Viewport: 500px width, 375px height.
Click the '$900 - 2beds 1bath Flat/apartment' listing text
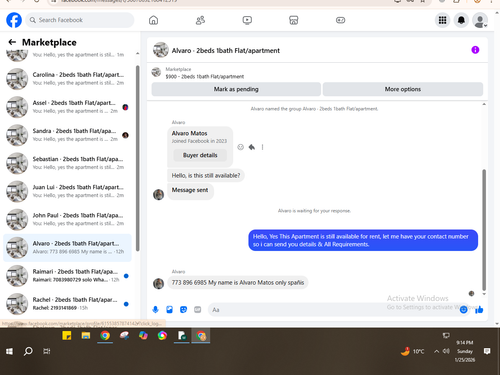click(x=205, y=77)
